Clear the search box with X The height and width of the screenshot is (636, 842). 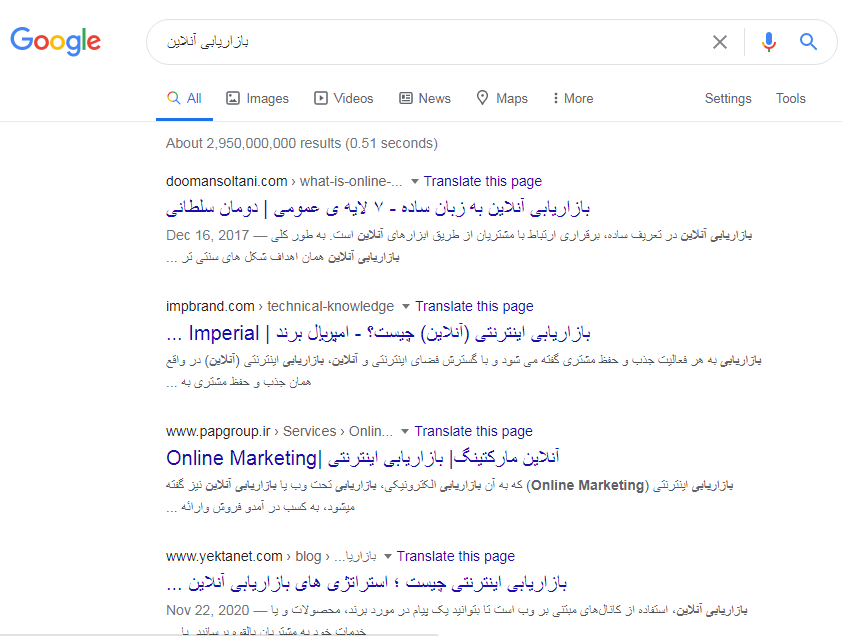(x=720, y=42)
